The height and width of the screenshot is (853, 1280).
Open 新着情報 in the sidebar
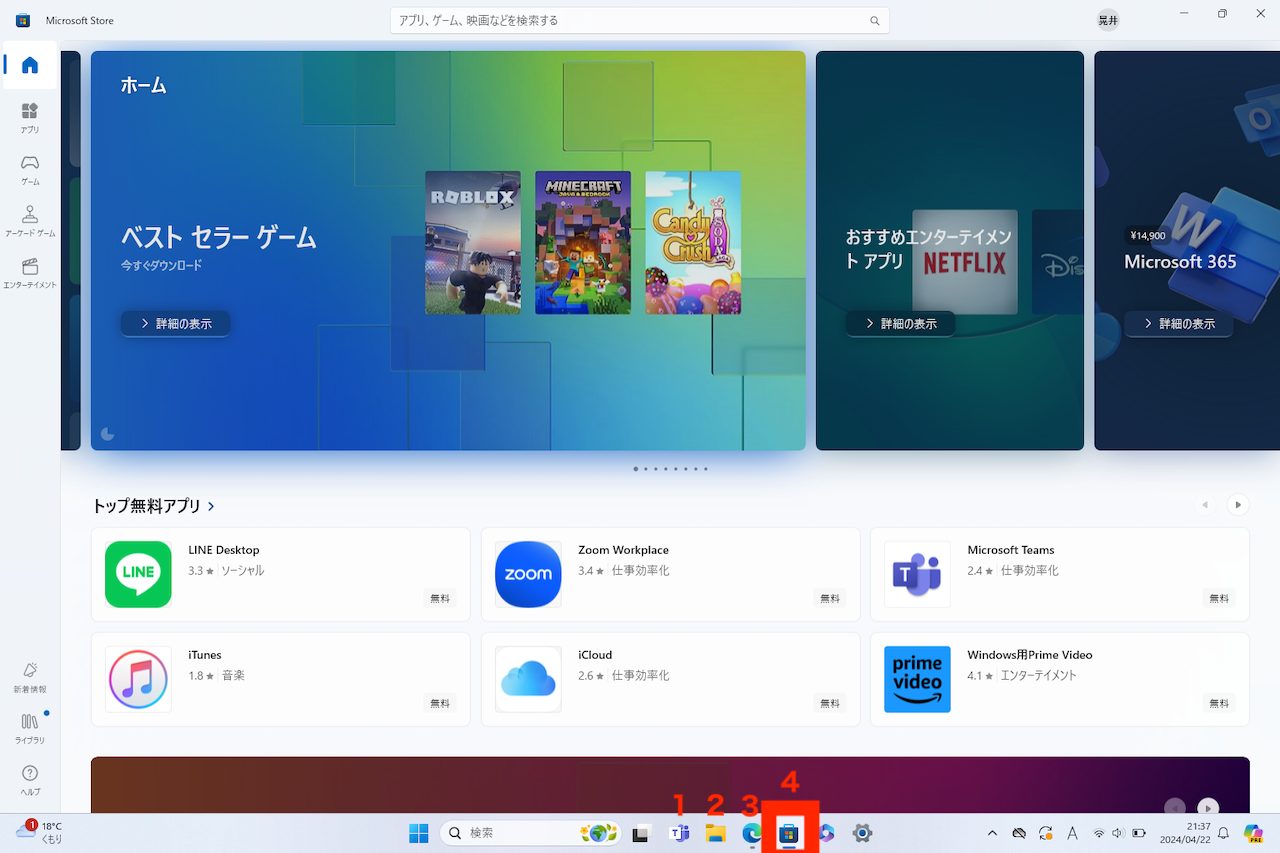pyautogui.click(x=30, y=677)
